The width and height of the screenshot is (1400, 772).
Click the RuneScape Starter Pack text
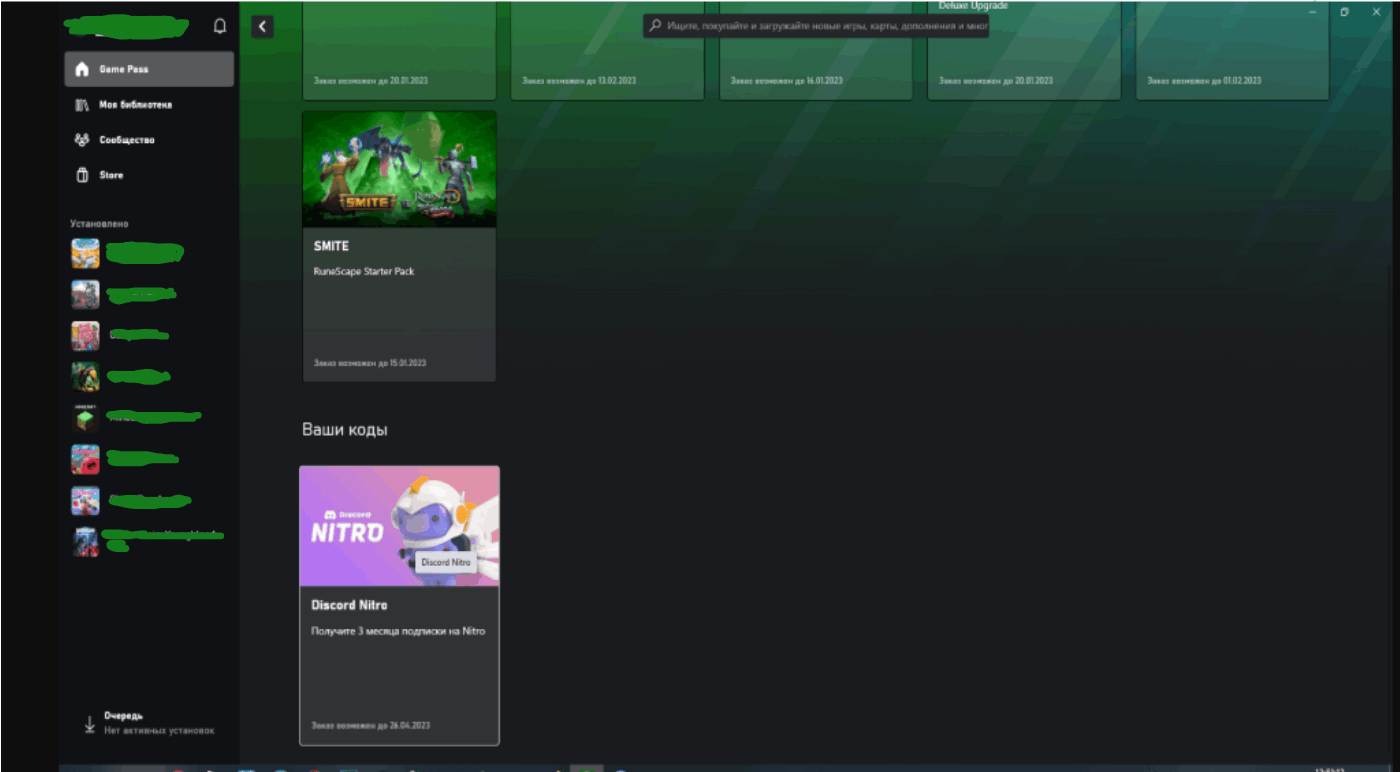[364, 271]
